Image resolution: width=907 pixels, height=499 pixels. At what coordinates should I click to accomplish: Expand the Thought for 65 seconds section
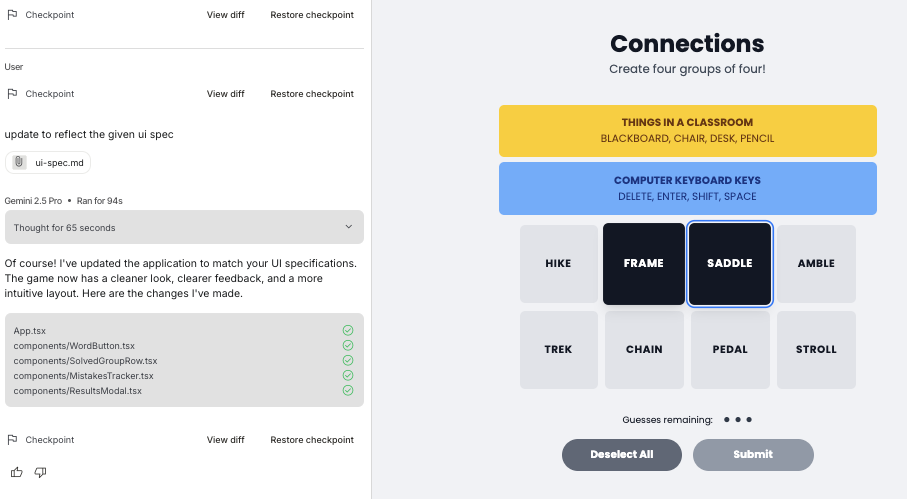tap(184, 227)
